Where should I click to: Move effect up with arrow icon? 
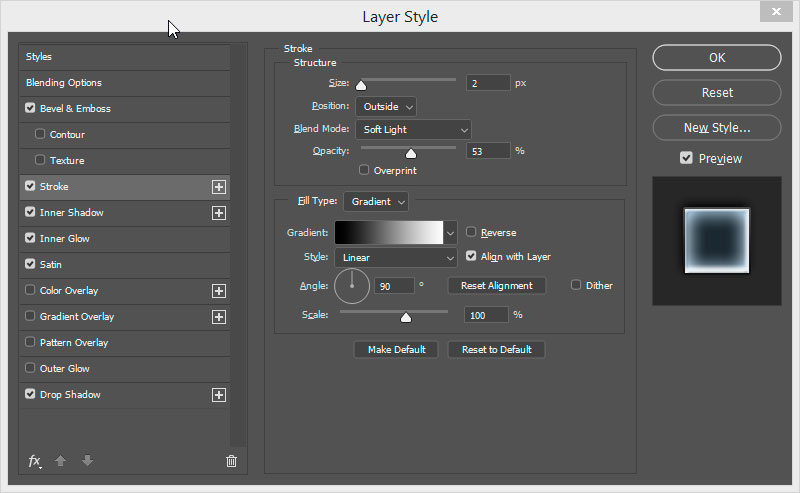[60, 461]
